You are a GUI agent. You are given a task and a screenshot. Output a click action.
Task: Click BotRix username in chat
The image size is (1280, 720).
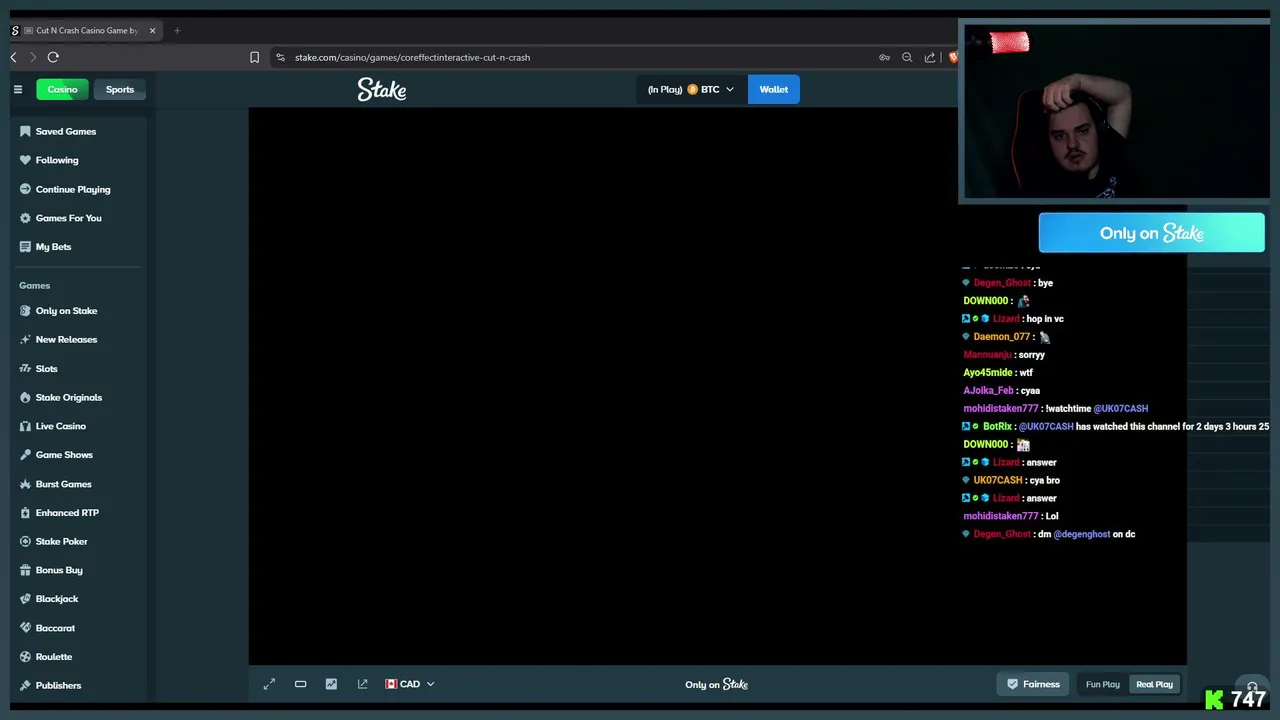tap(997, 427)
